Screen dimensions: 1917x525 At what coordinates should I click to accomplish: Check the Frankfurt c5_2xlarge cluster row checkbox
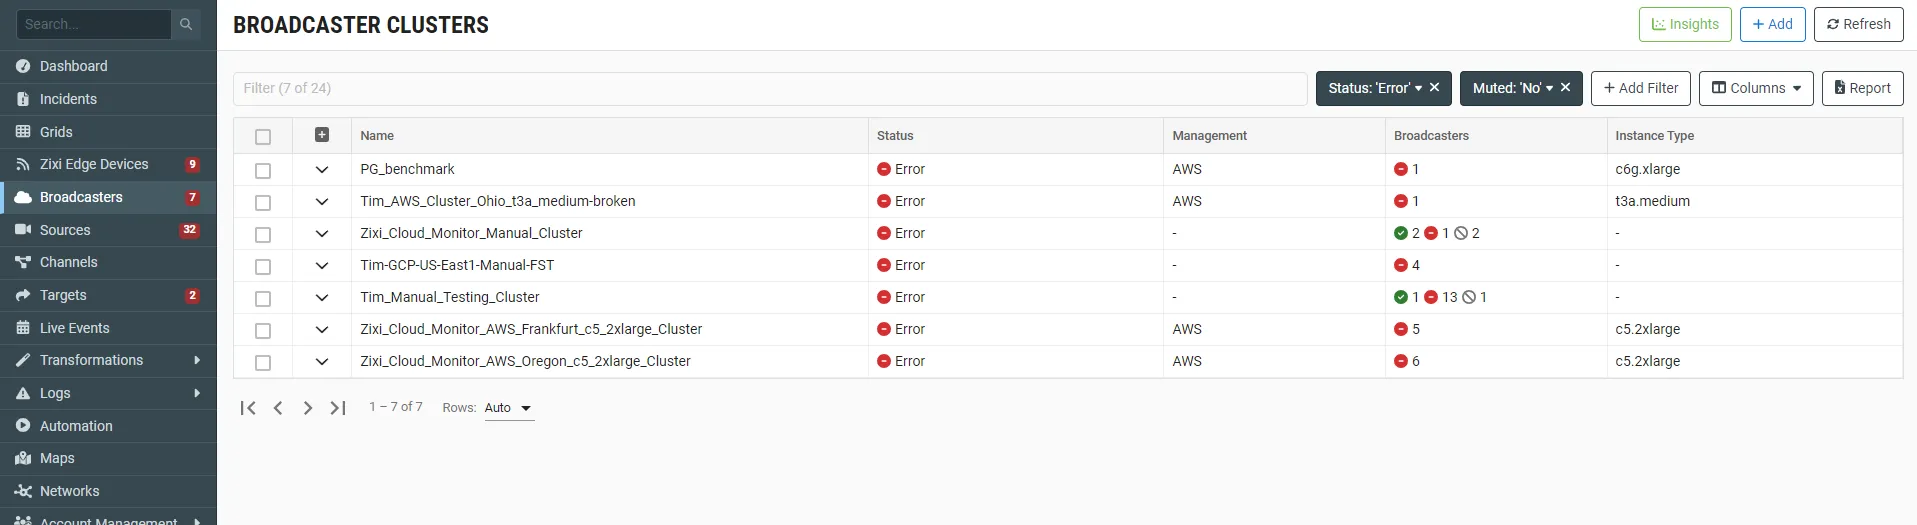pyautogui.click(x=263, y=331)
